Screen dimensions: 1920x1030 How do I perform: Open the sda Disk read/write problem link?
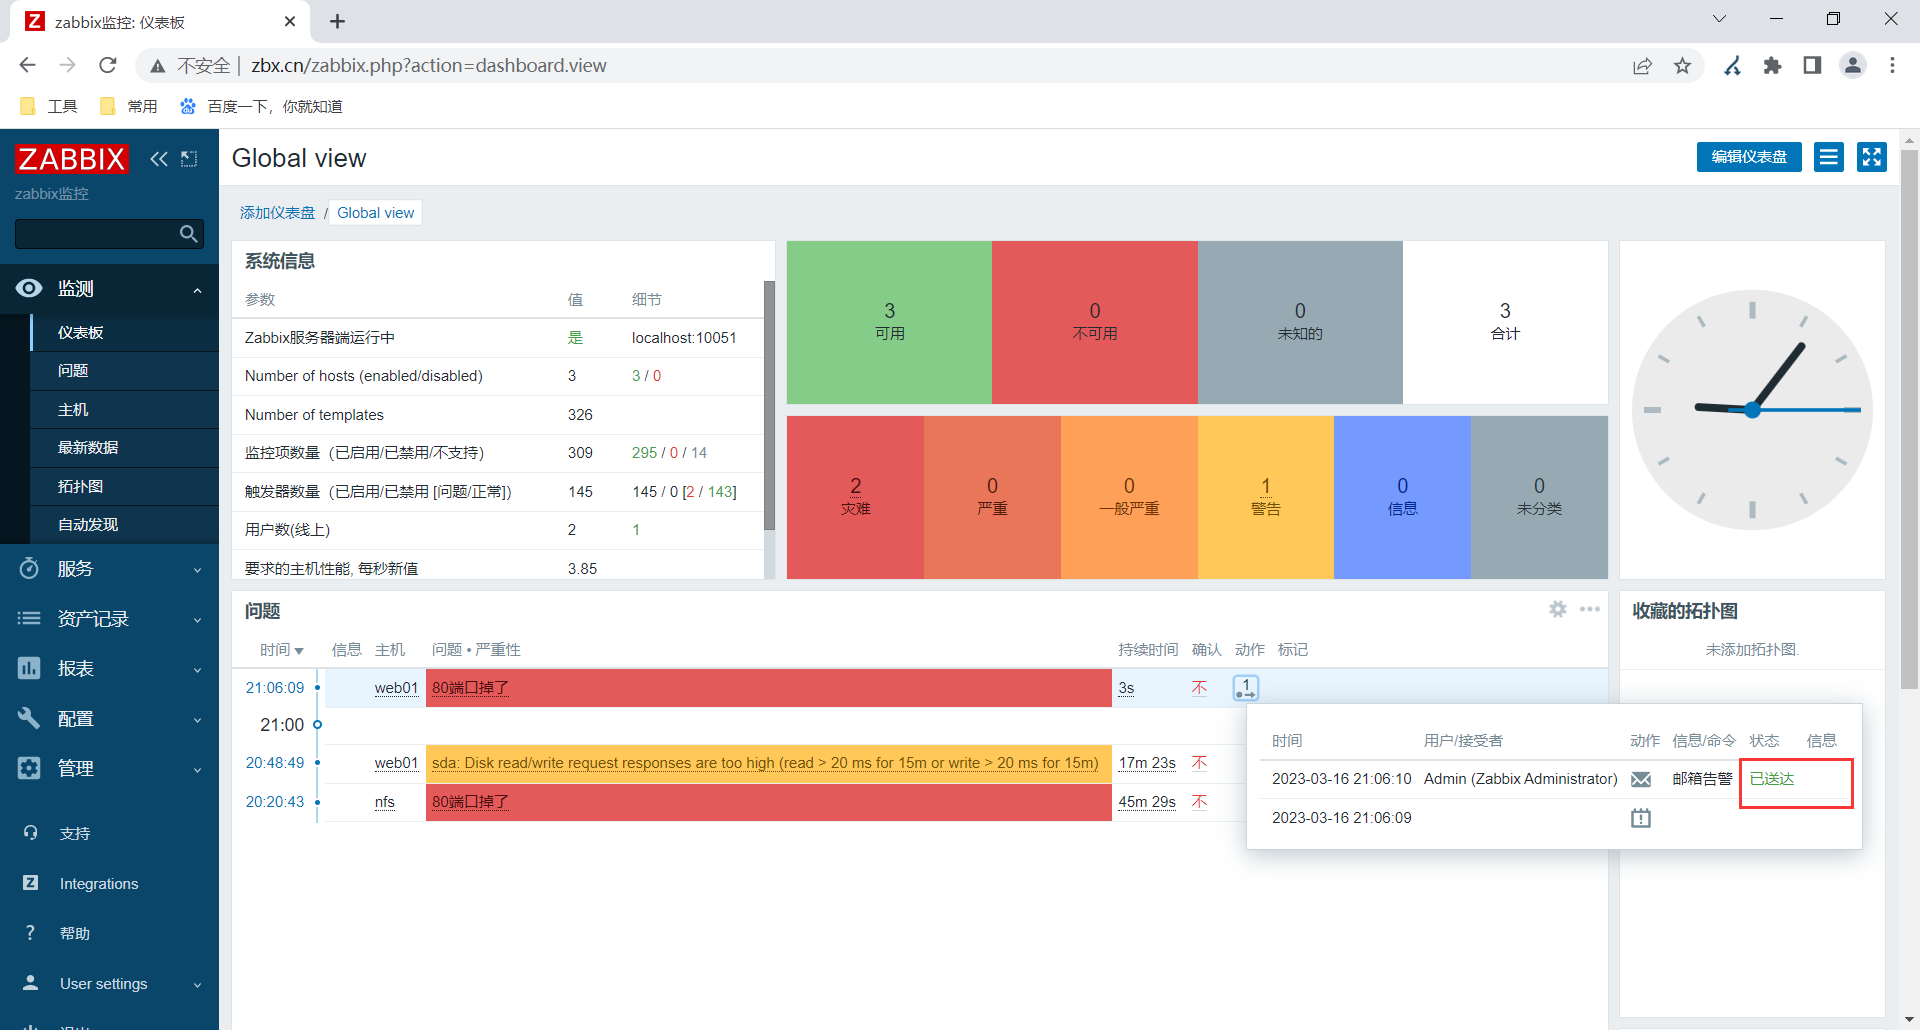tap(765, 763)
